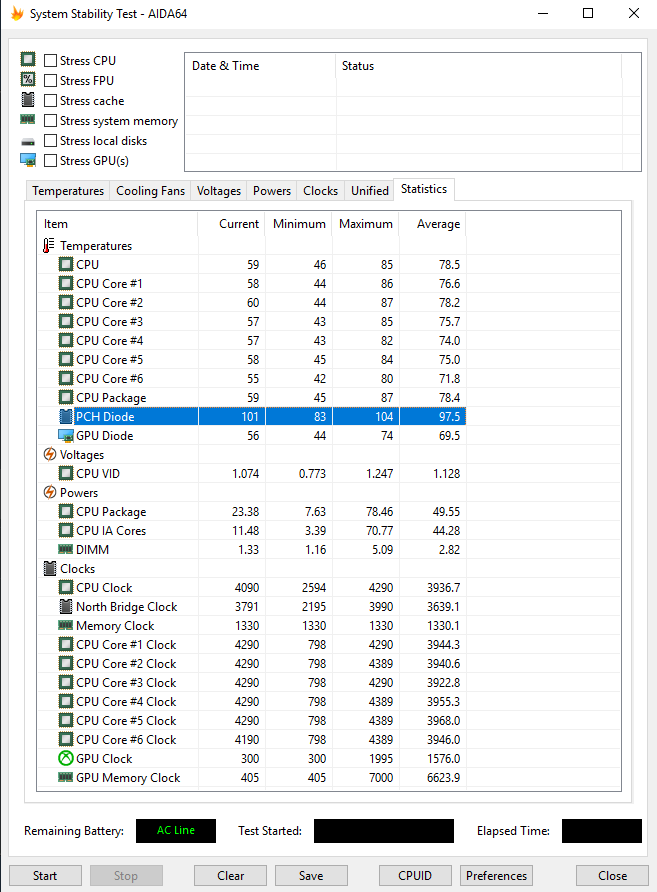Select the CPU Core #2 Clock row label

[126, 663]
